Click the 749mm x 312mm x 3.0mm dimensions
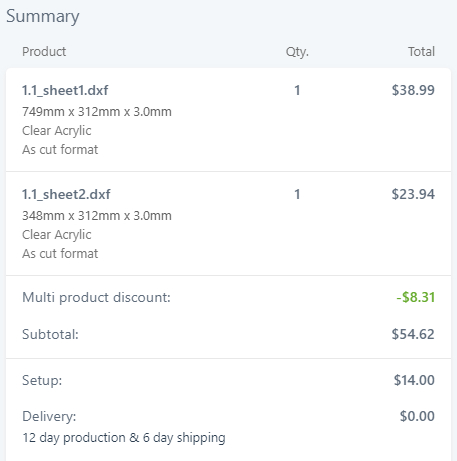This screenshot has width=457, height=461. pos(97,112)
